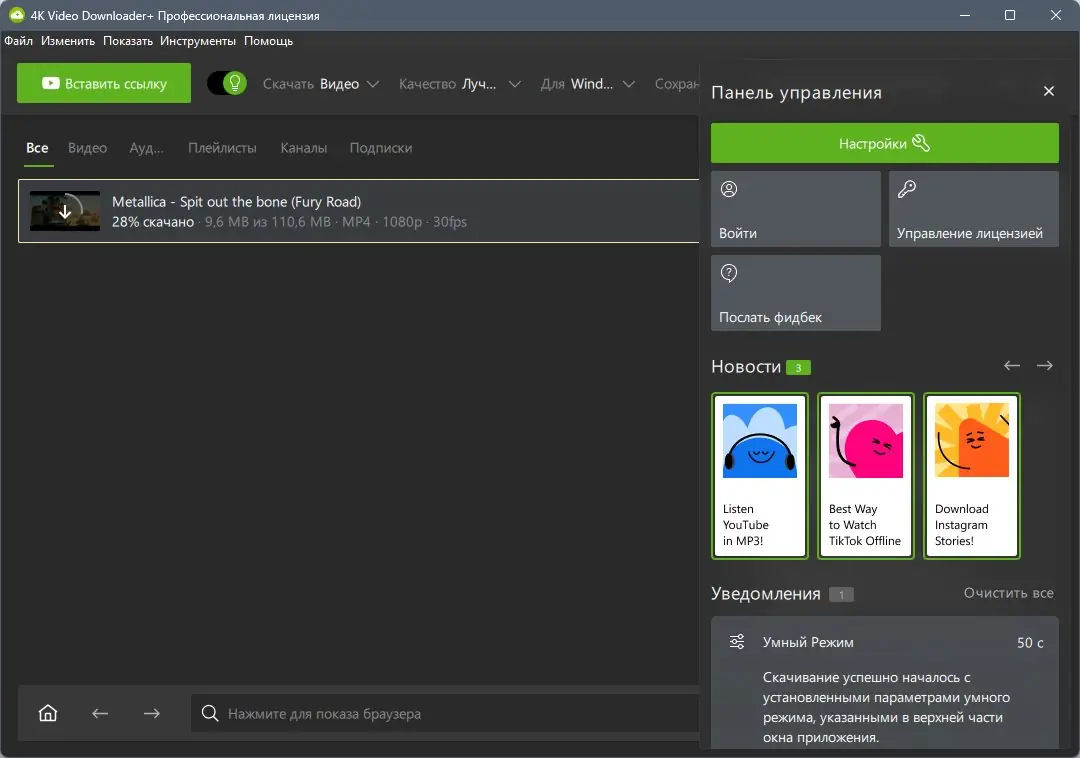Open Download Instagram Stories news card
The image size is (1080, 758).
coord(972,476)
